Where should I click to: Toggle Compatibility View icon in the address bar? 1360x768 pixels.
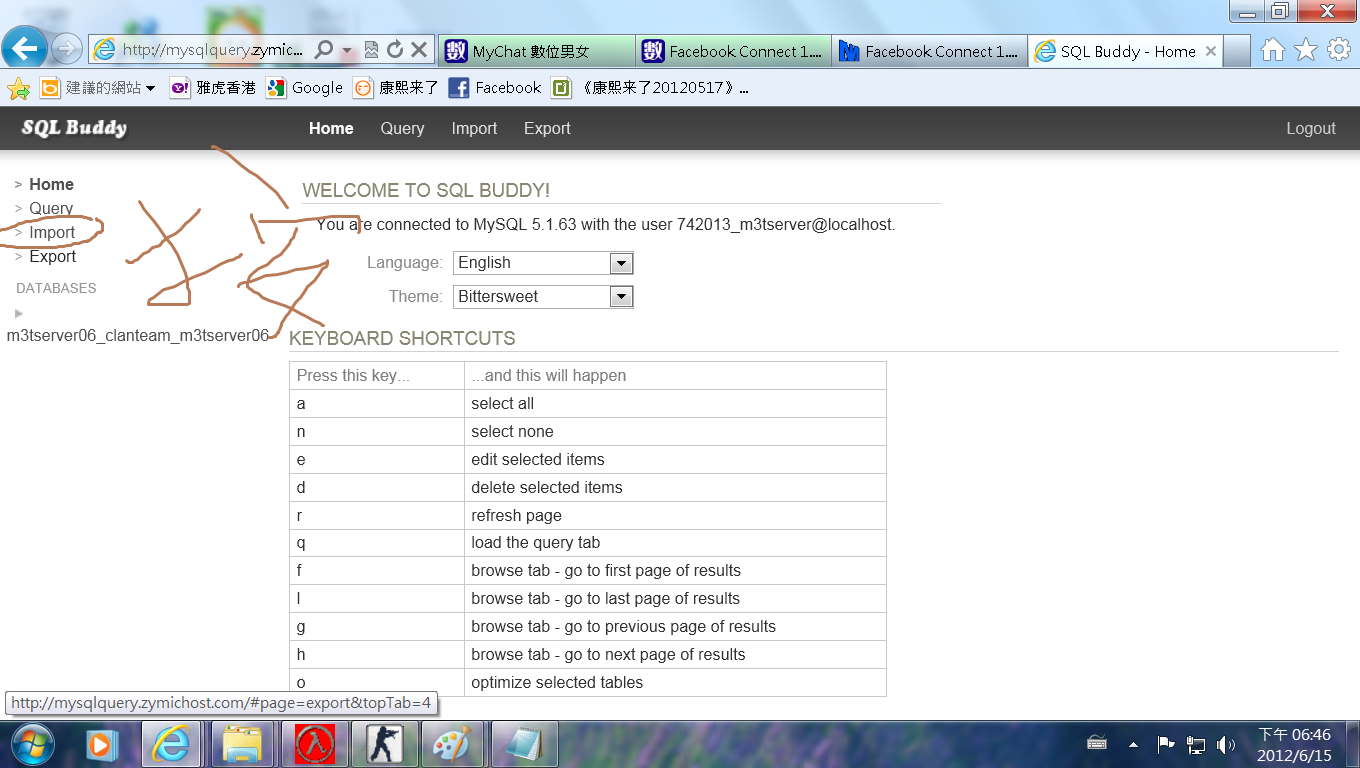click(x=371, y=49)
